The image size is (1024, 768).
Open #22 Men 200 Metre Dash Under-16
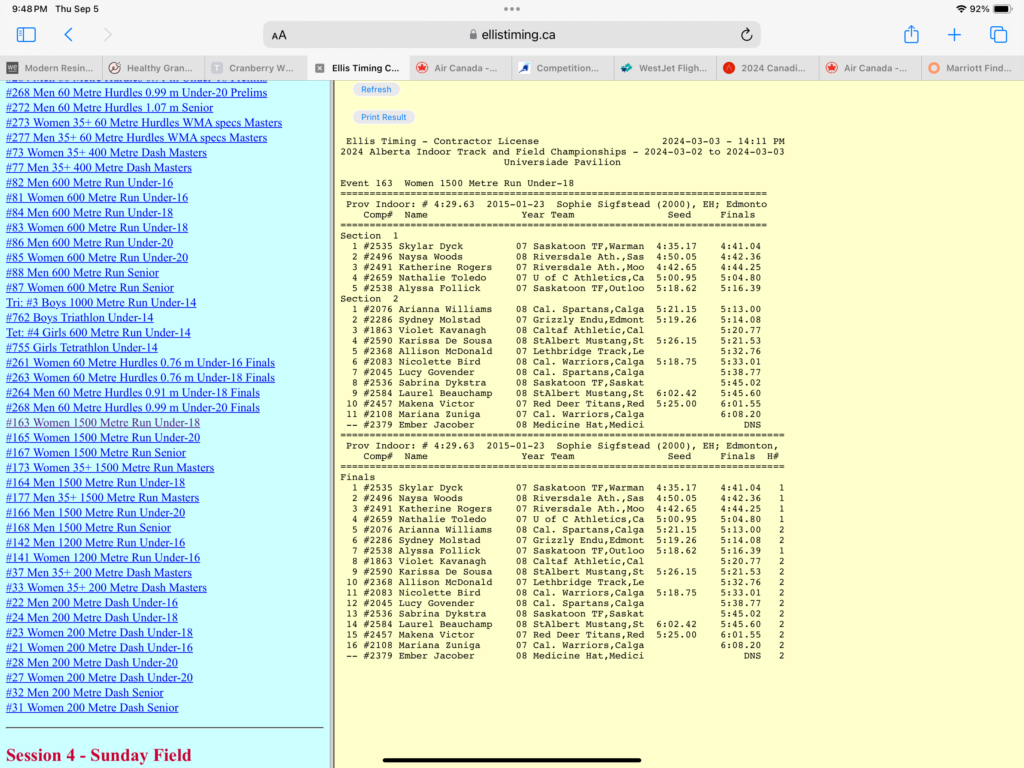[91, 603]
